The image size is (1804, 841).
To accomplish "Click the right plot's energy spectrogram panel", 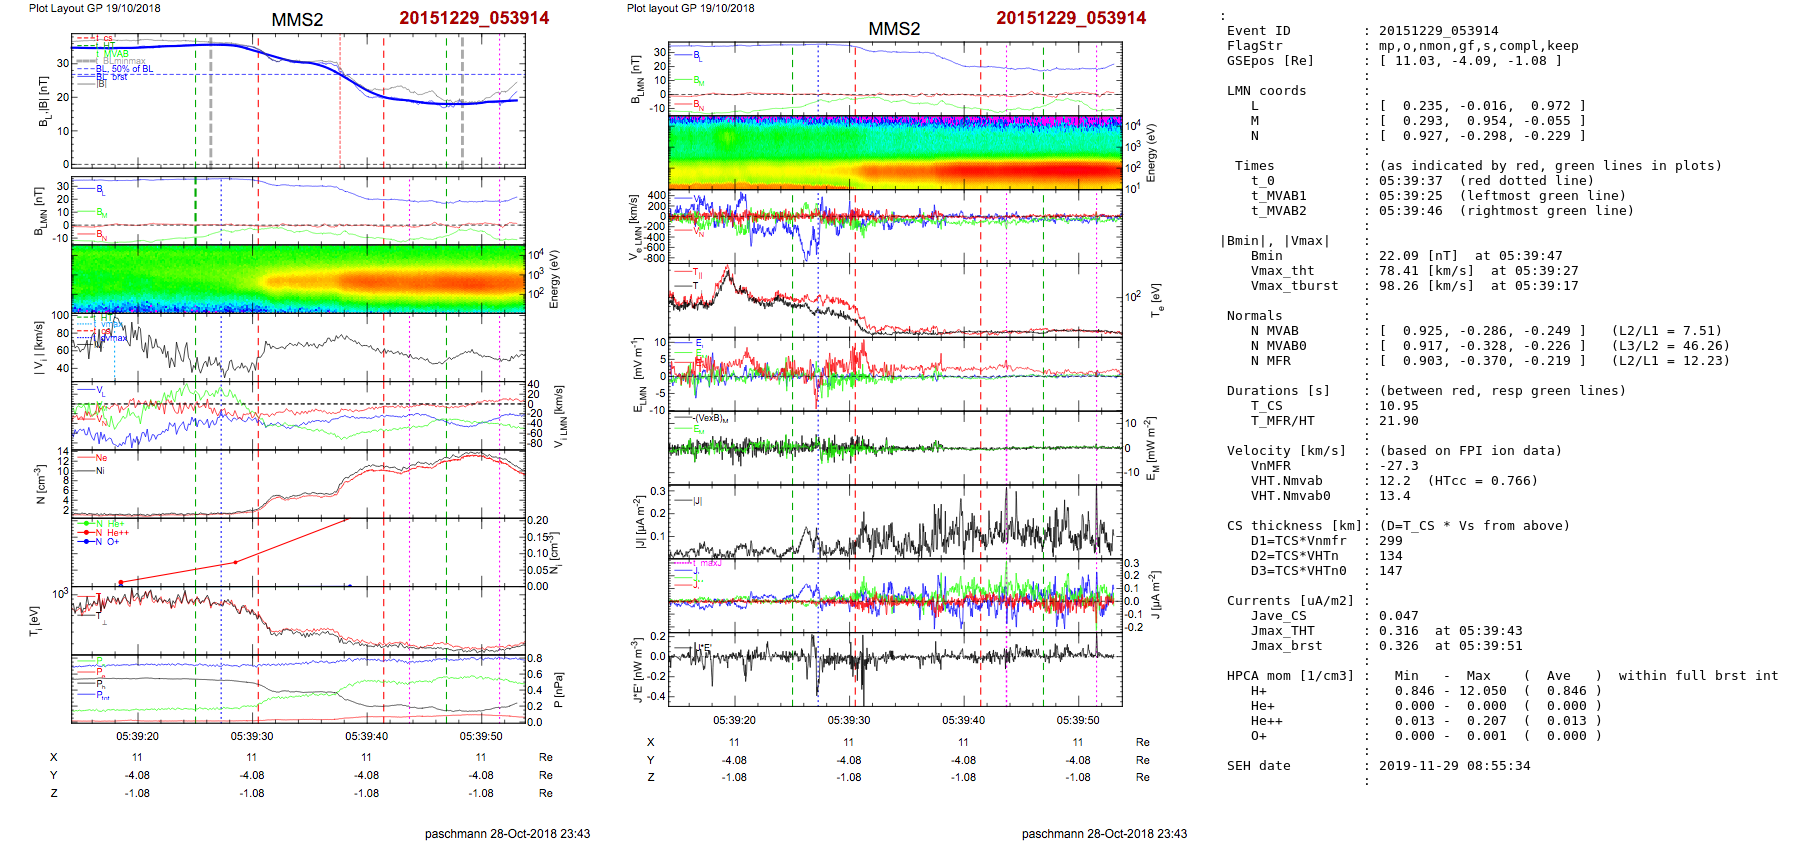I will [895, 152].
